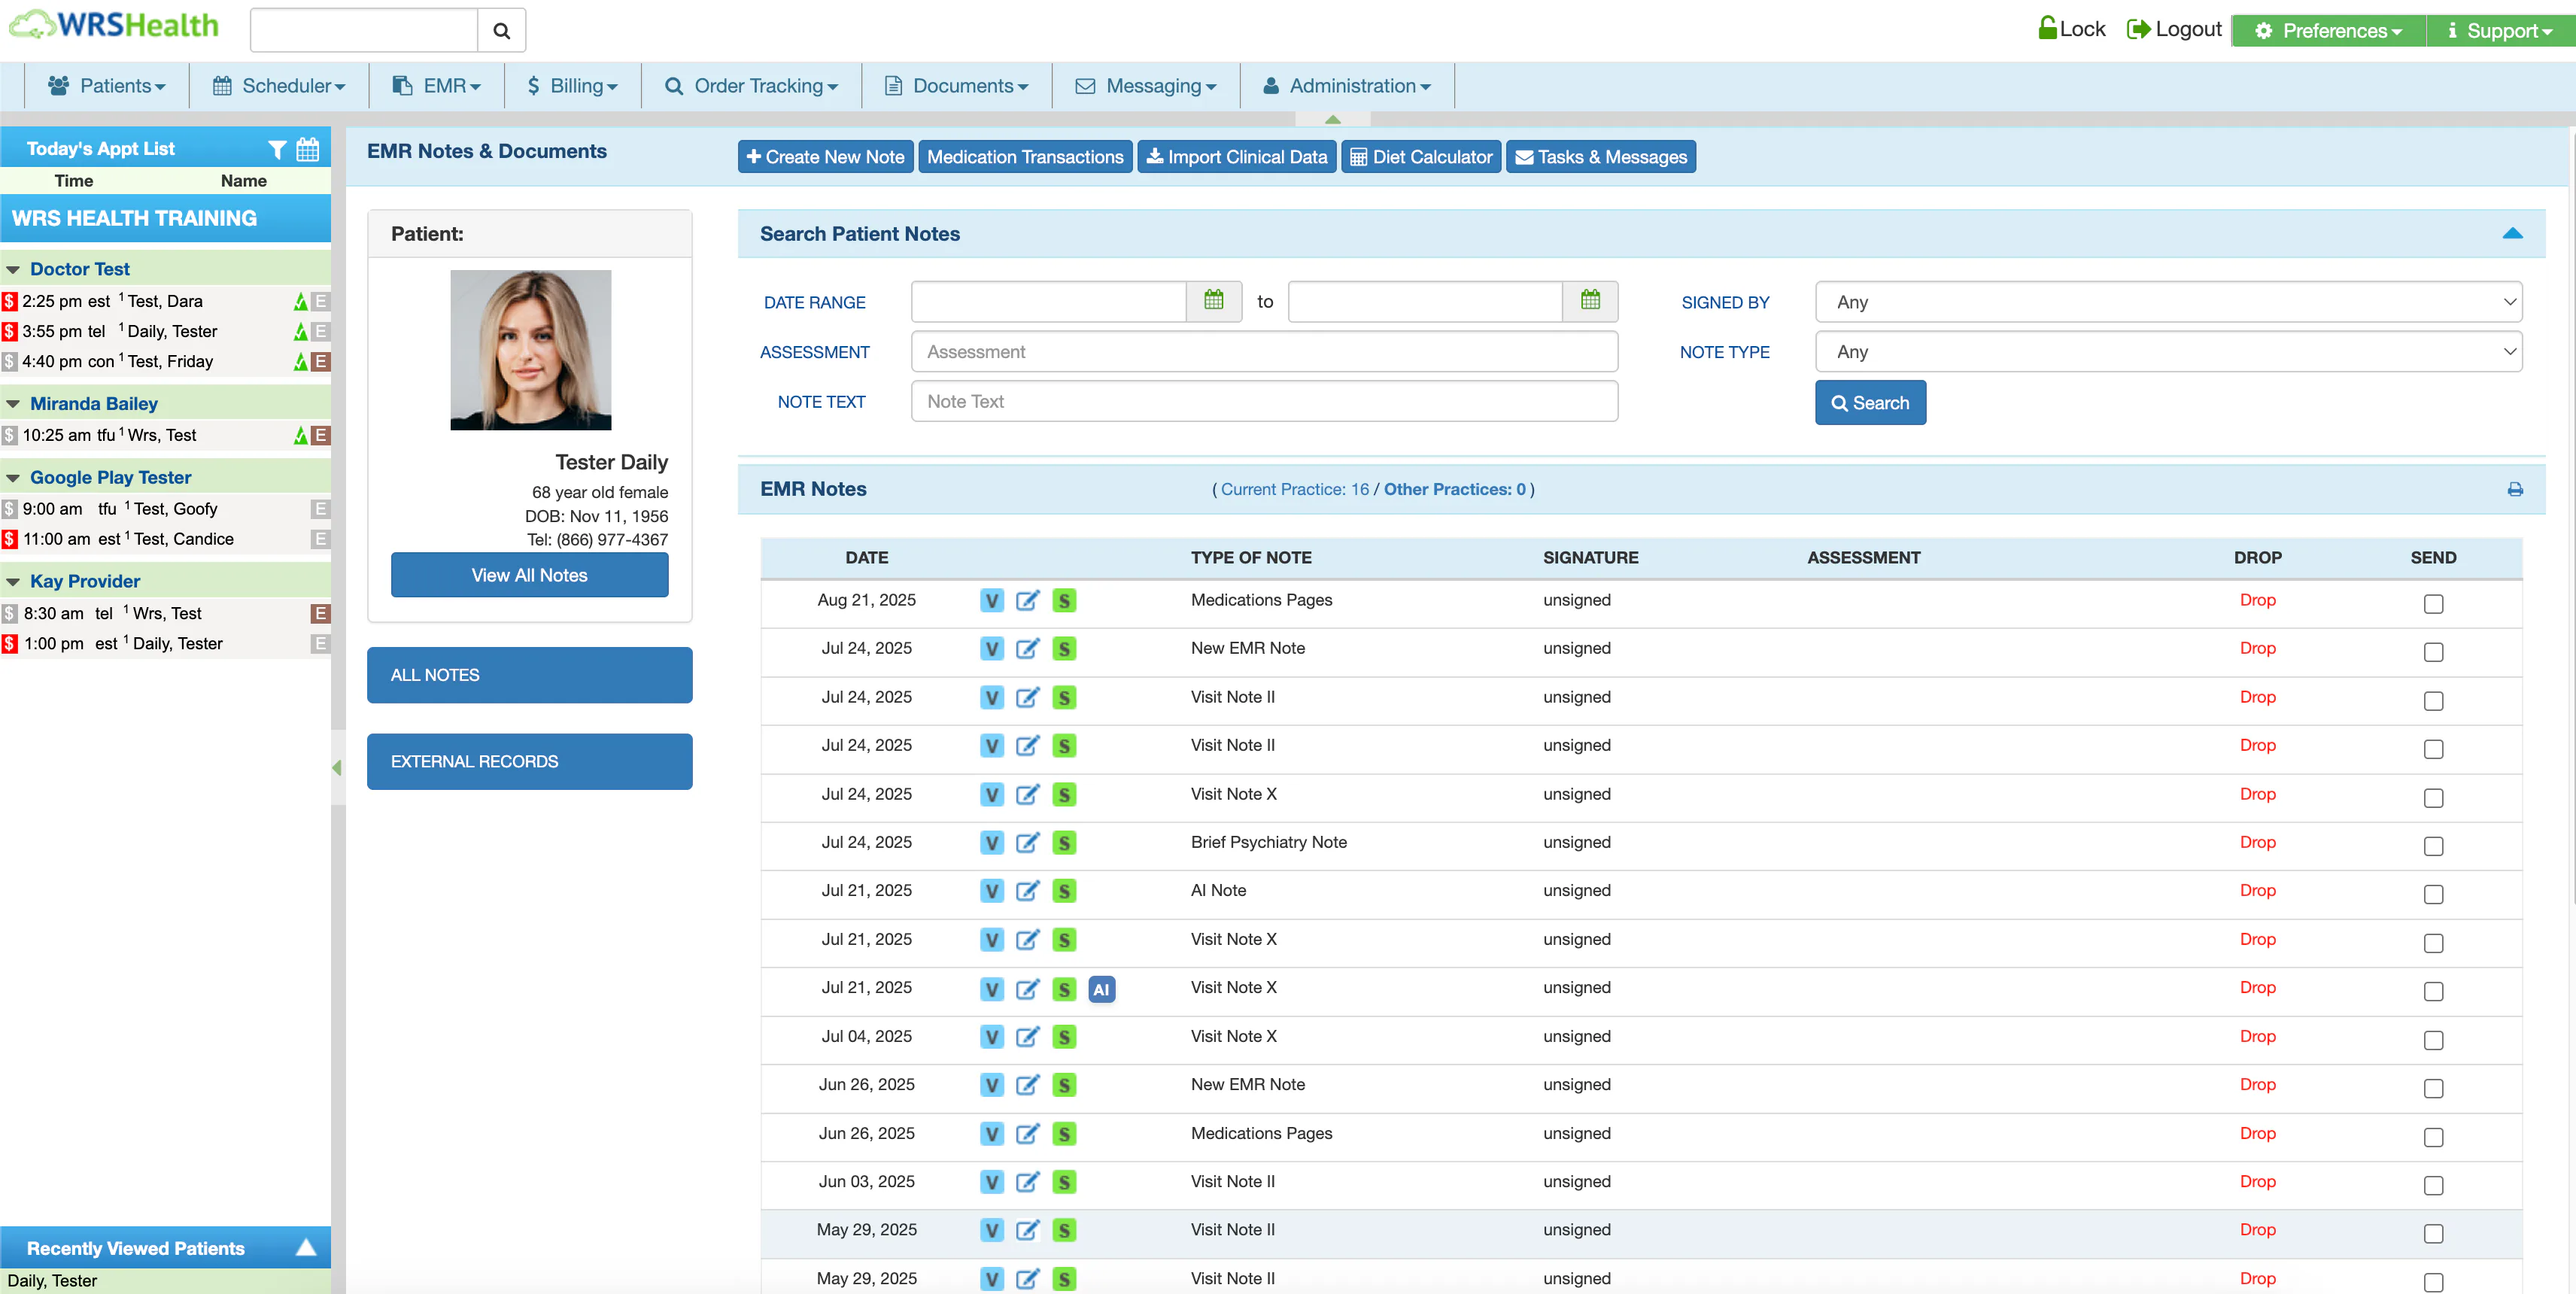Click the View All Notes button
This screenshot has width=2576, height=1294.
(x=529, y=575)
